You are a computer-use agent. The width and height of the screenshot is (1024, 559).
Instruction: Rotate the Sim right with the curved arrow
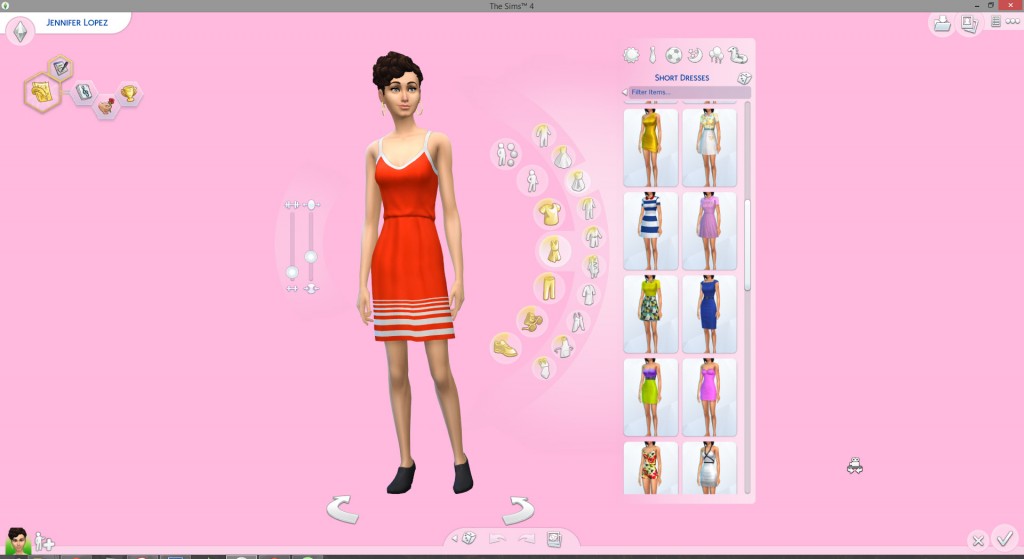coord(519,509)
